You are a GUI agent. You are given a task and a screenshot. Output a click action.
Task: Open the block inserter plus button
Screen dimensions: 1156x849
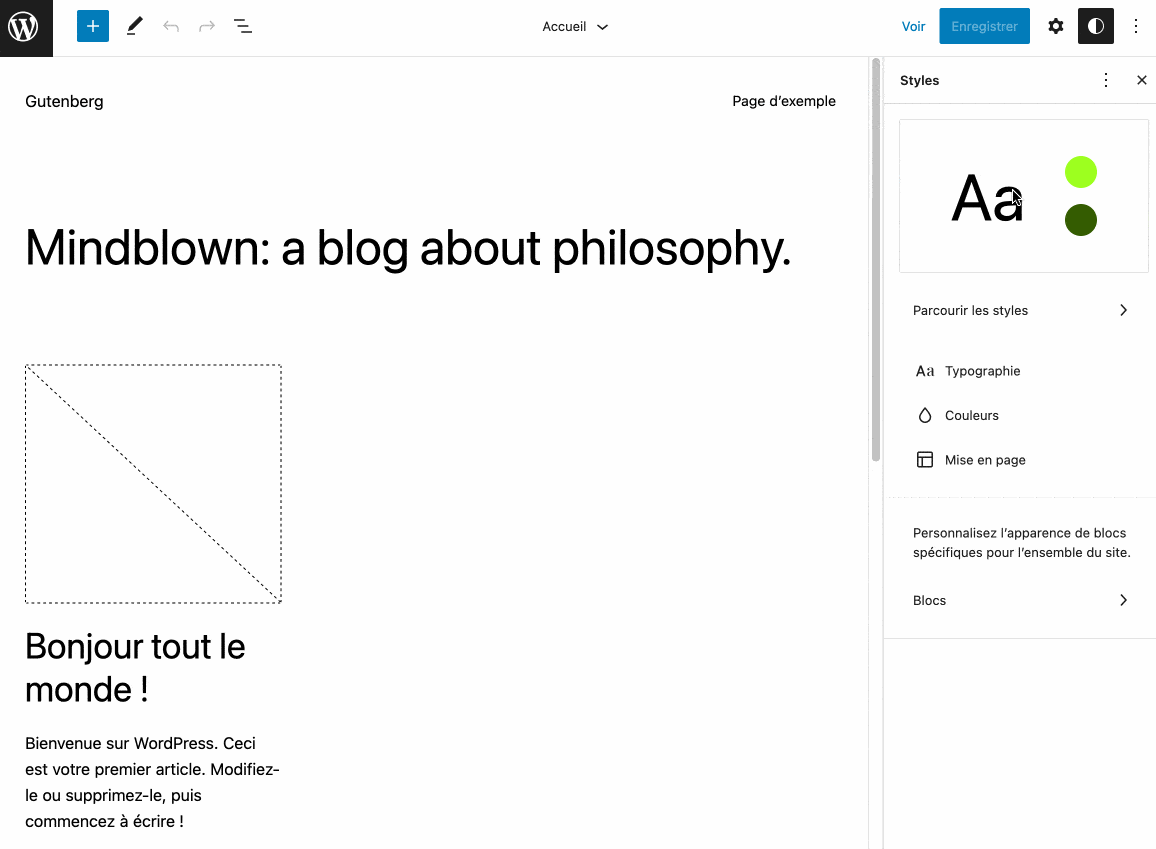(93, 27)
